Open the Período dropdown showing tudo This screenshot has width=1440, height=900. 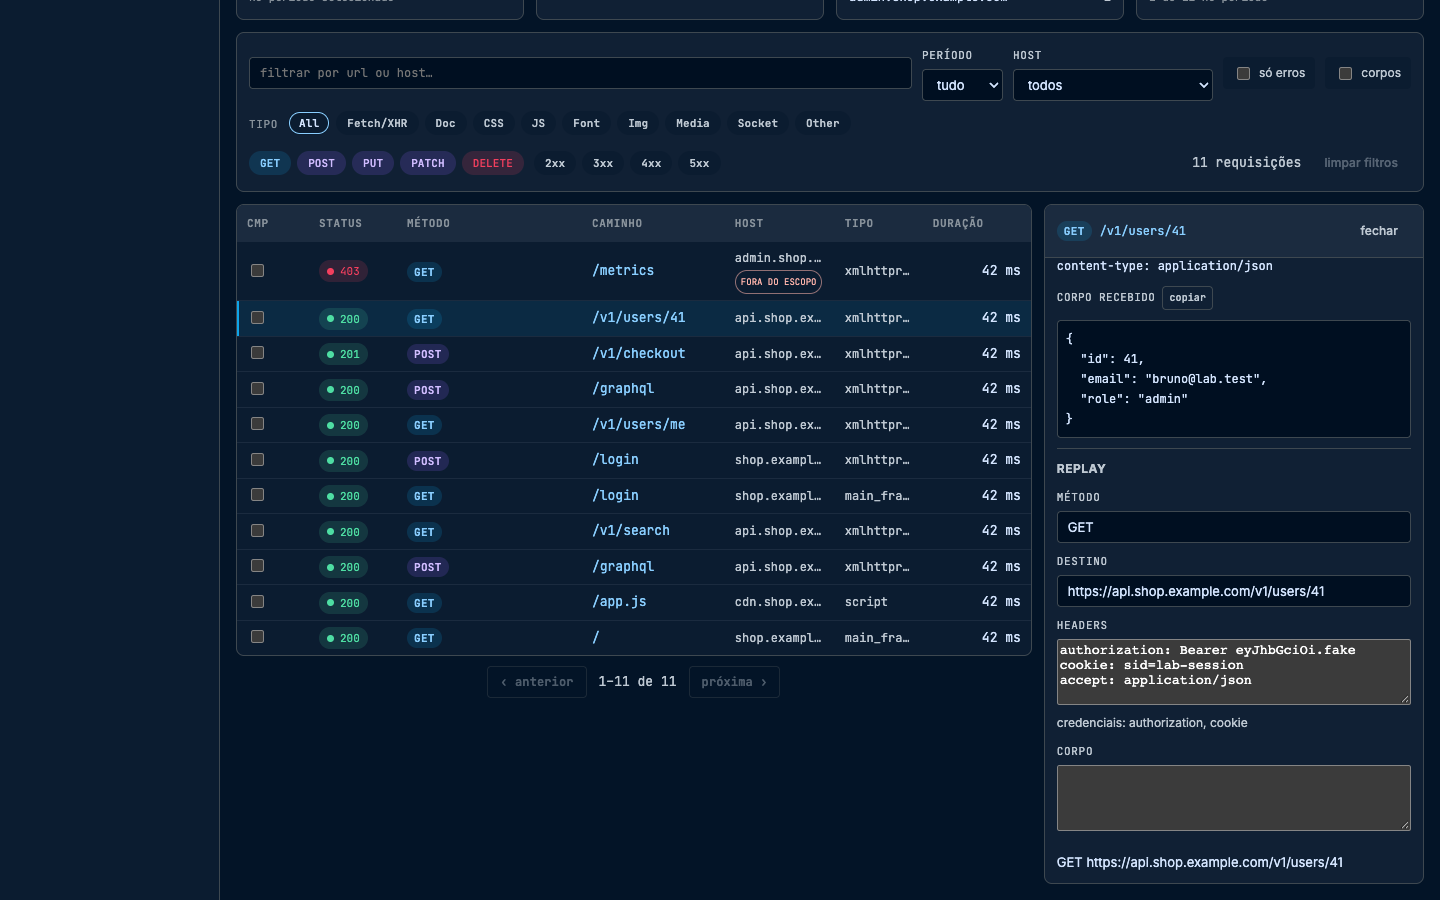[962, 85]
